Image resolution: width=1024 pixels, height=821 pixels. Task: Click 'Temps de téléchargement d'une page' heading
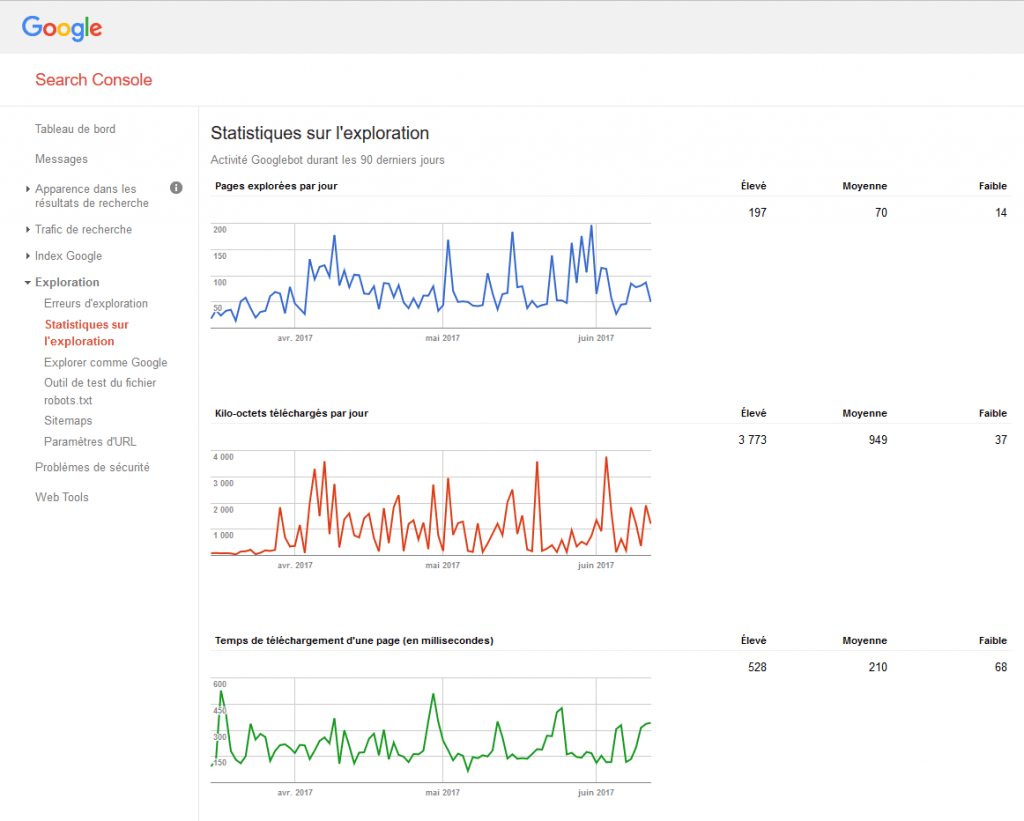click(x=354, y=641)
